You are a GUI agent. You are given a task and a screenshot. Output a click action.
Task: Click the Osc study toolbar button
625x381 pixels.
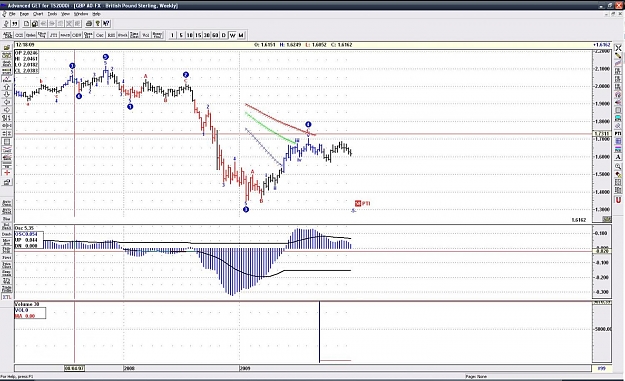click(100, 35)
